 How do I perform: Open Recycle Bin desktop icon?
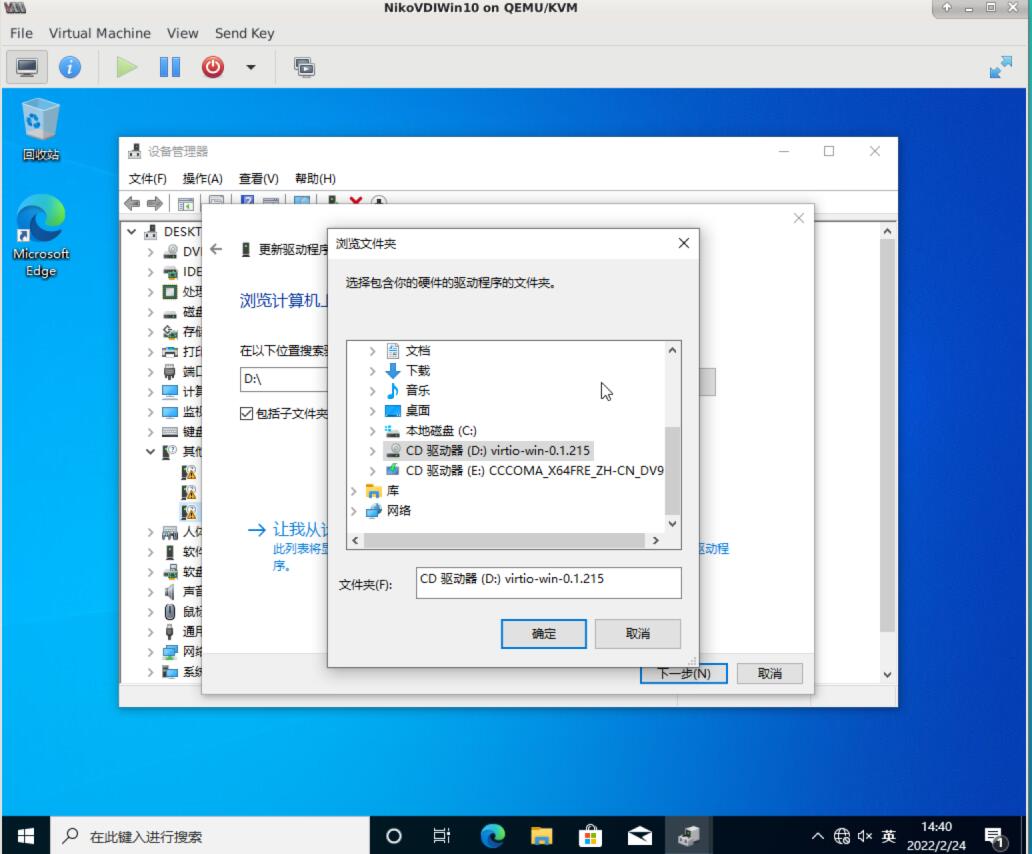[x=41, y=130]
